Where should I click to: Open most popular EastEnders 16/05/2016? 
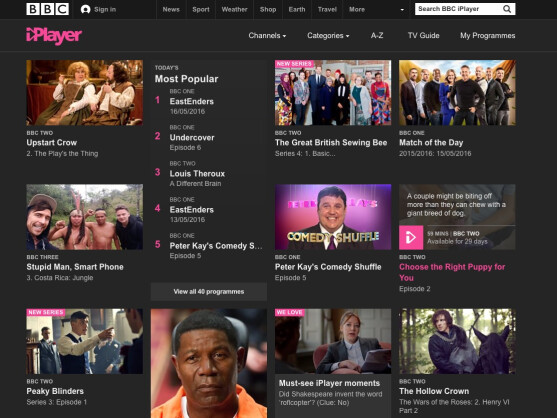[192, 102]
